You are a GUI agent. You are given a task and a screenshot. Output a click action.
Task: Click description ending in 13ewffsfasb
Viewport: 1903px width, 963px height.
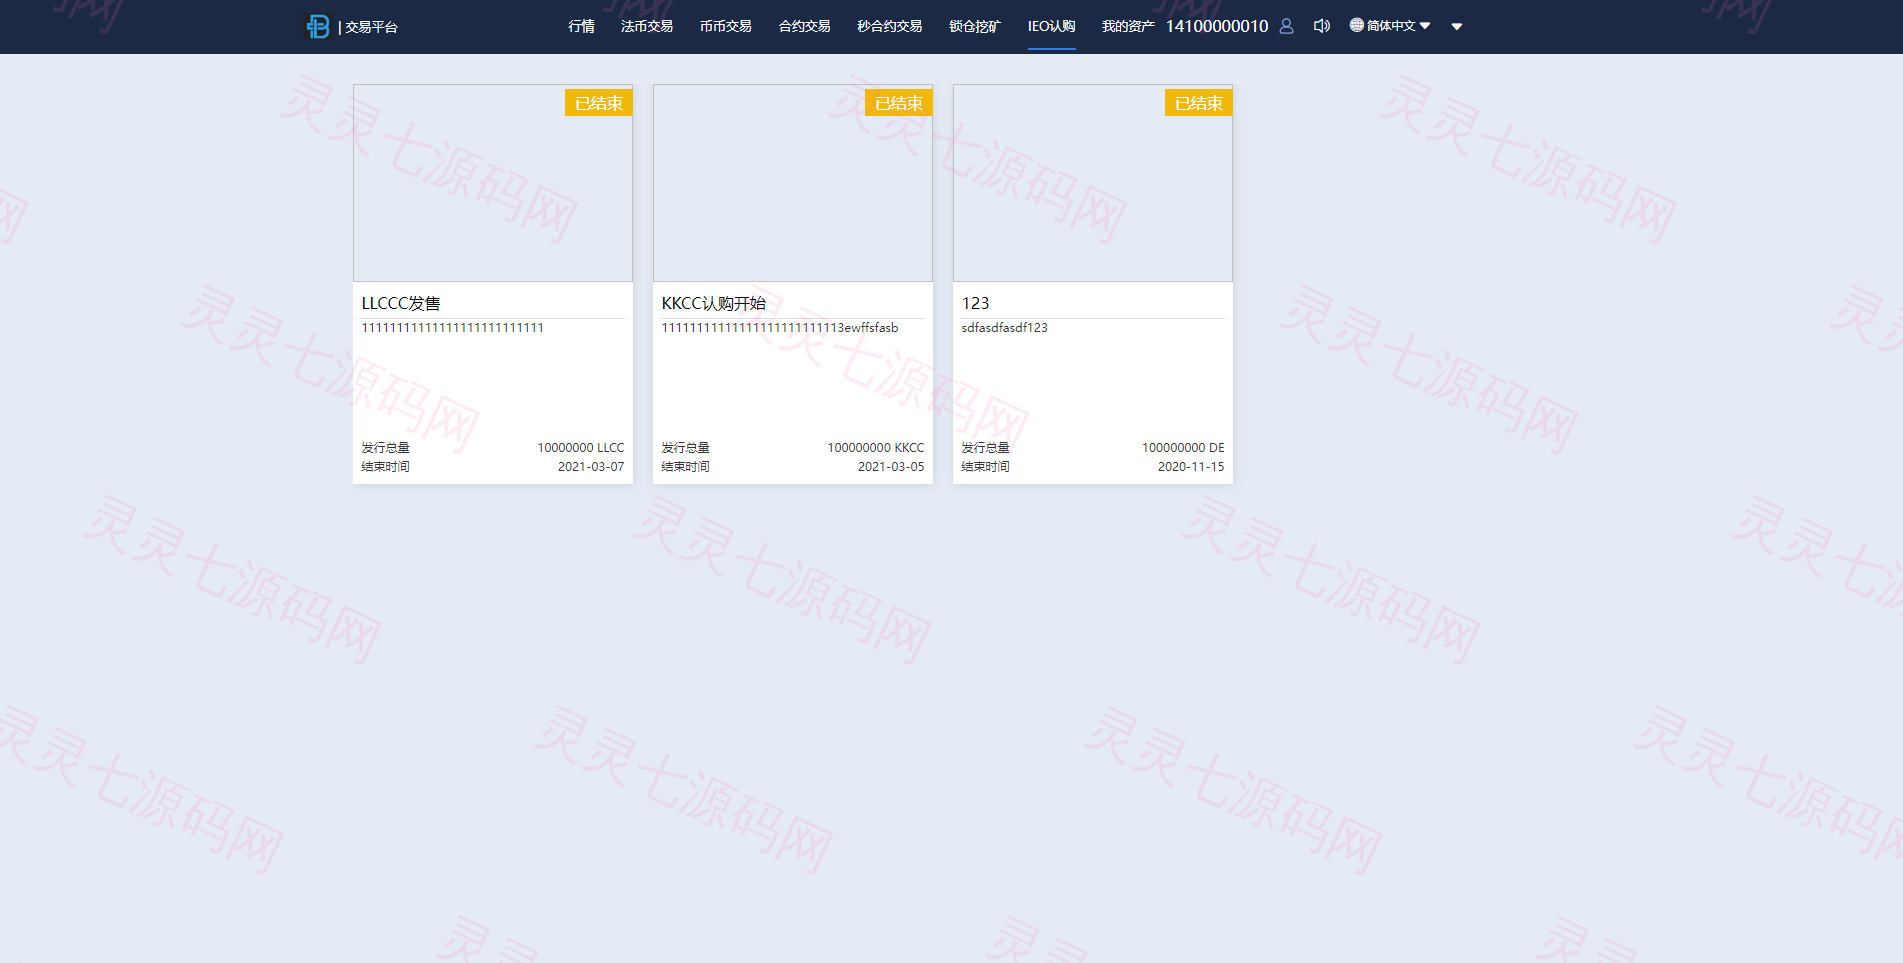(x=780, y=328)
